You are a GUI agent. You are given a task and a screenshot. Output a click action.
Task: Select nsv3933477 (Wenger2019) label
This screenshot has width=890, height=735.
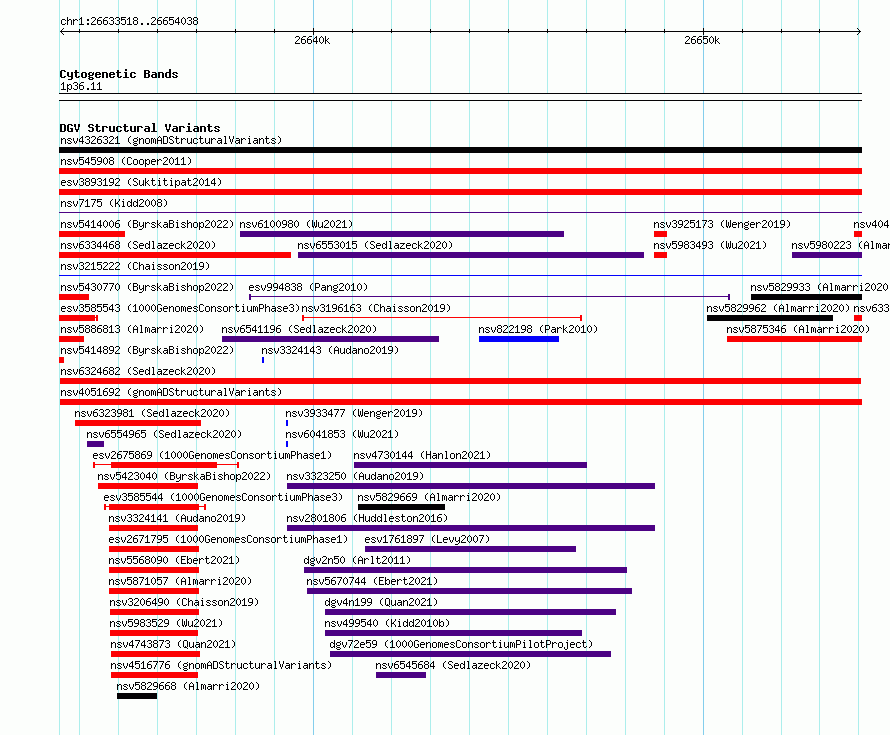(x=354, y=413)
